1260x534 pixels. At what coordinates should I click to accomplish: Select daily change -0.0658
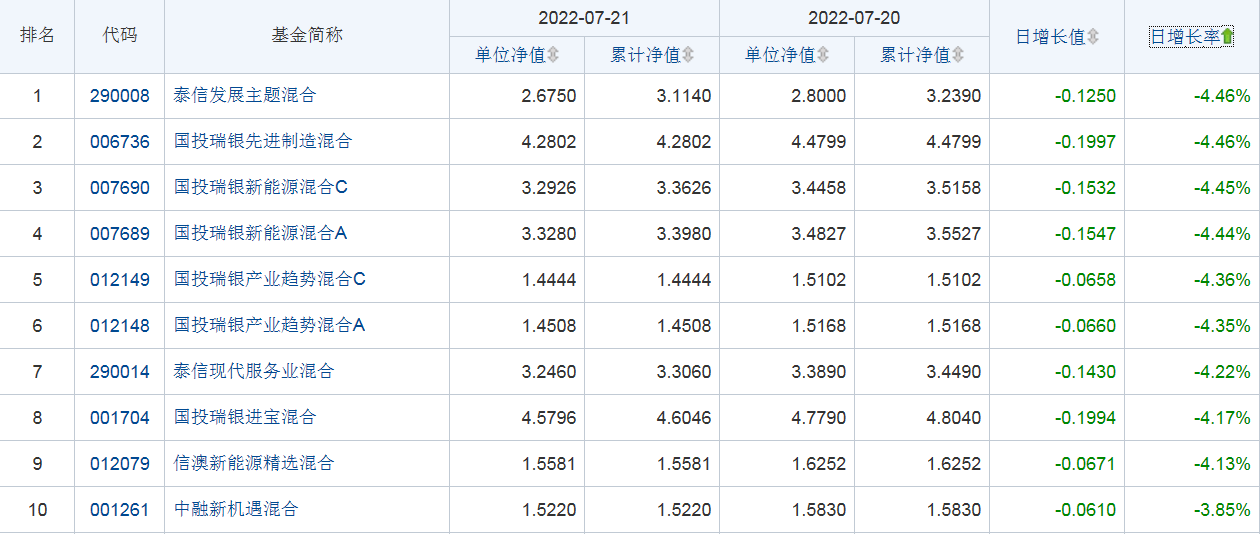1085,280
